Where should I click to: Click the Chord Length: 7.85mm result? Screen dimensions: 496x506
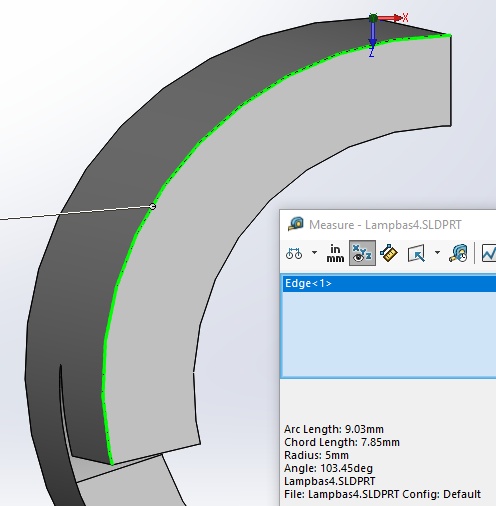tap(342, 442)
